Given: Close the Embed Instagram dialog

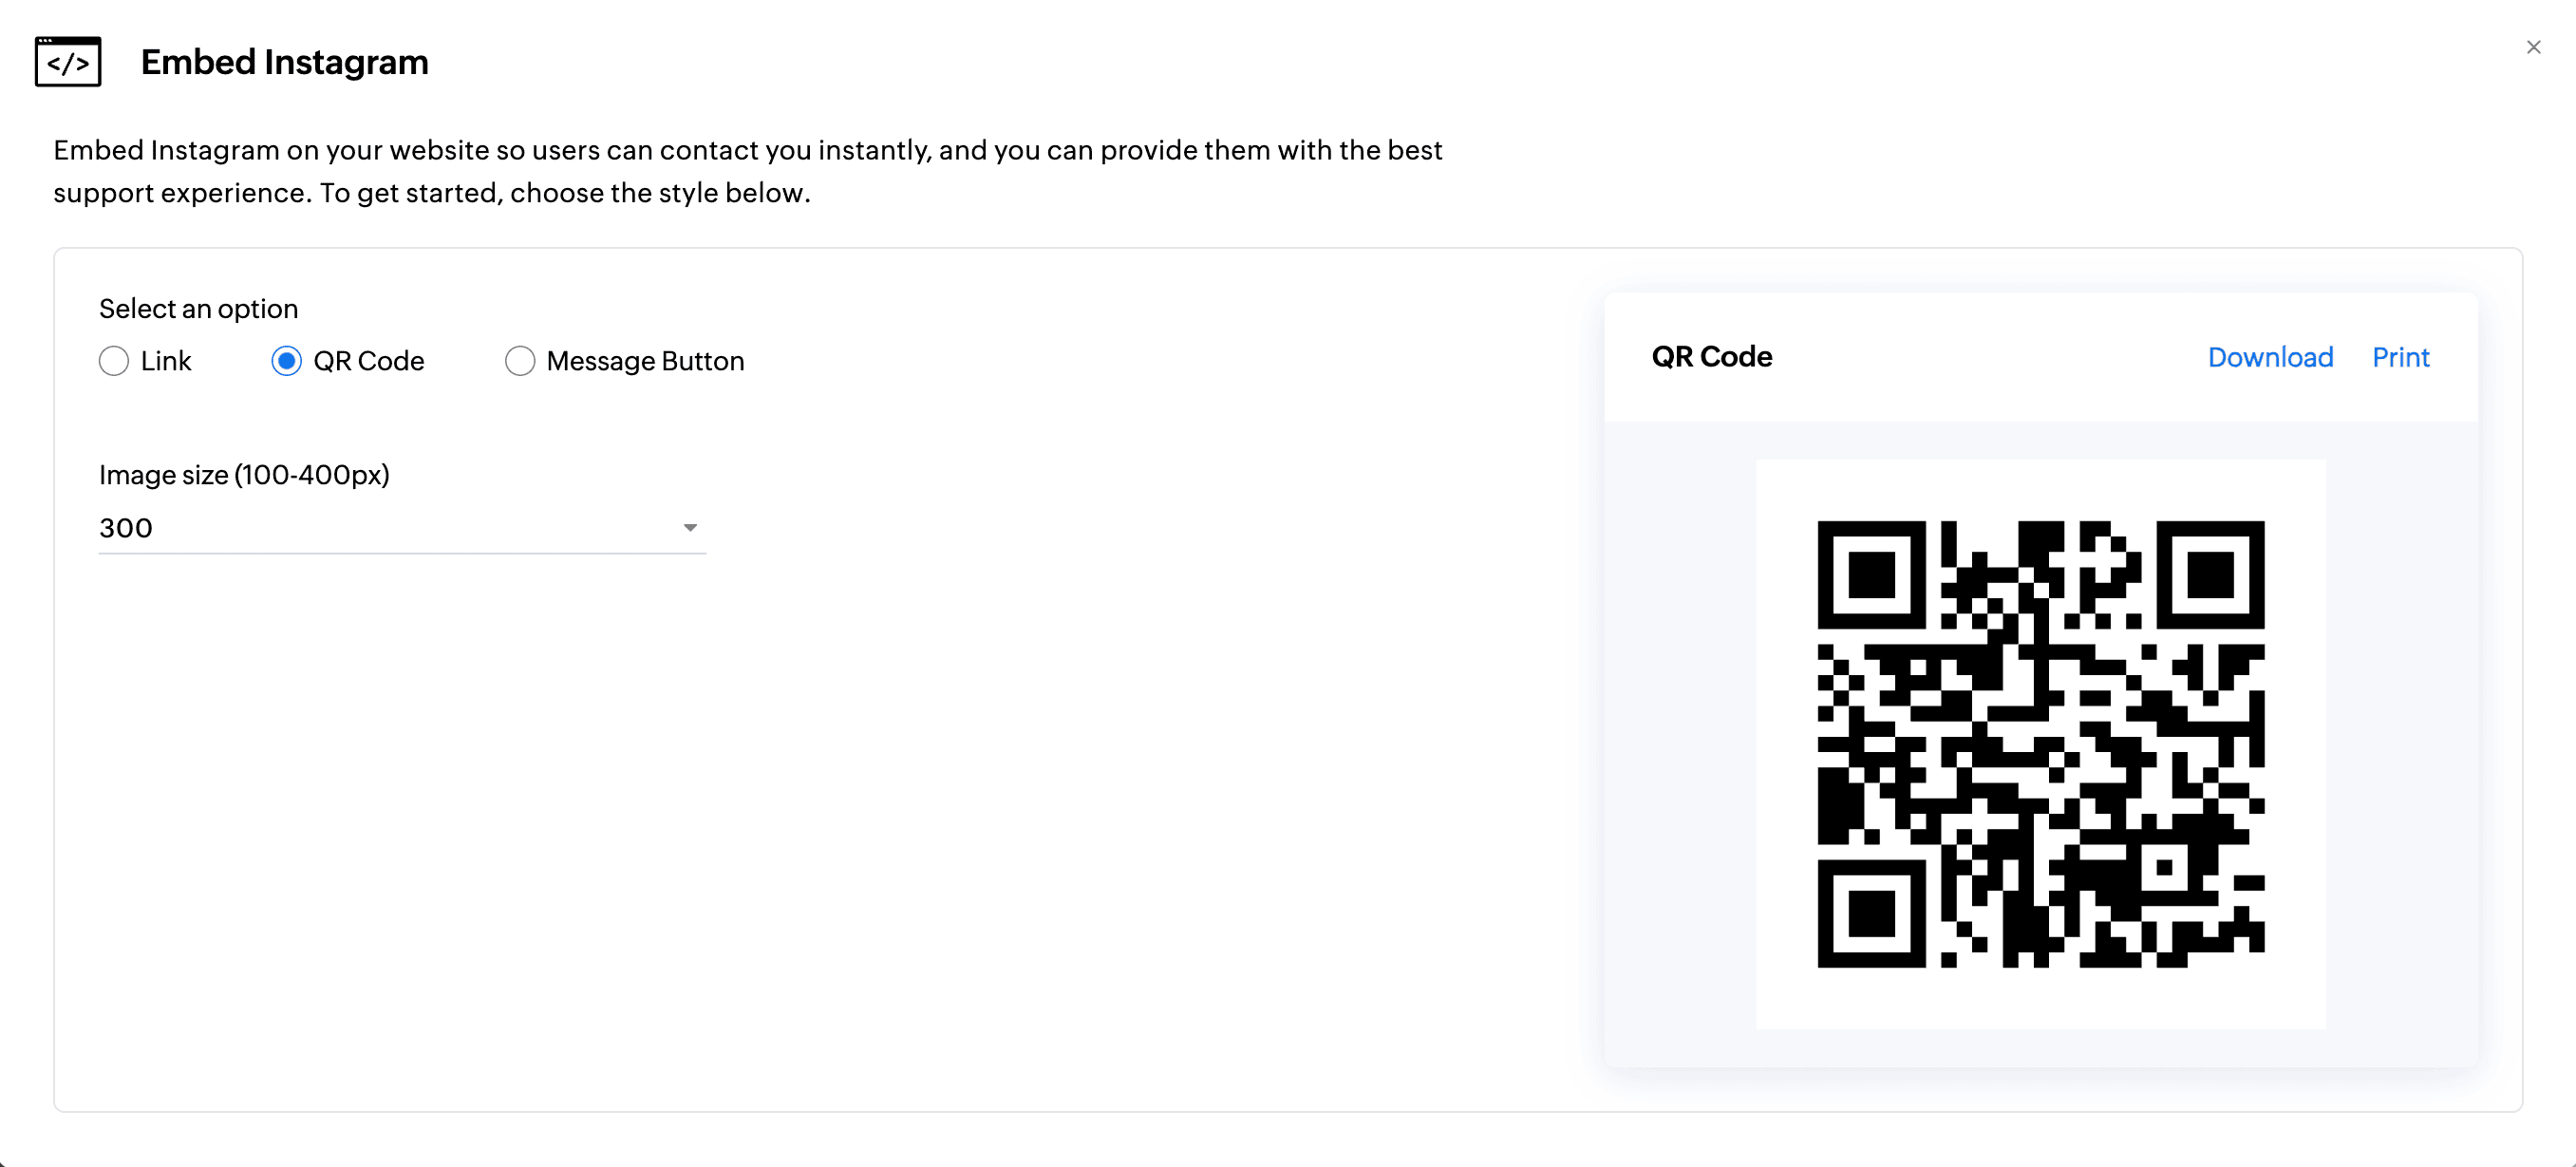Looking at the screenshot, I should click(2533, 47).
